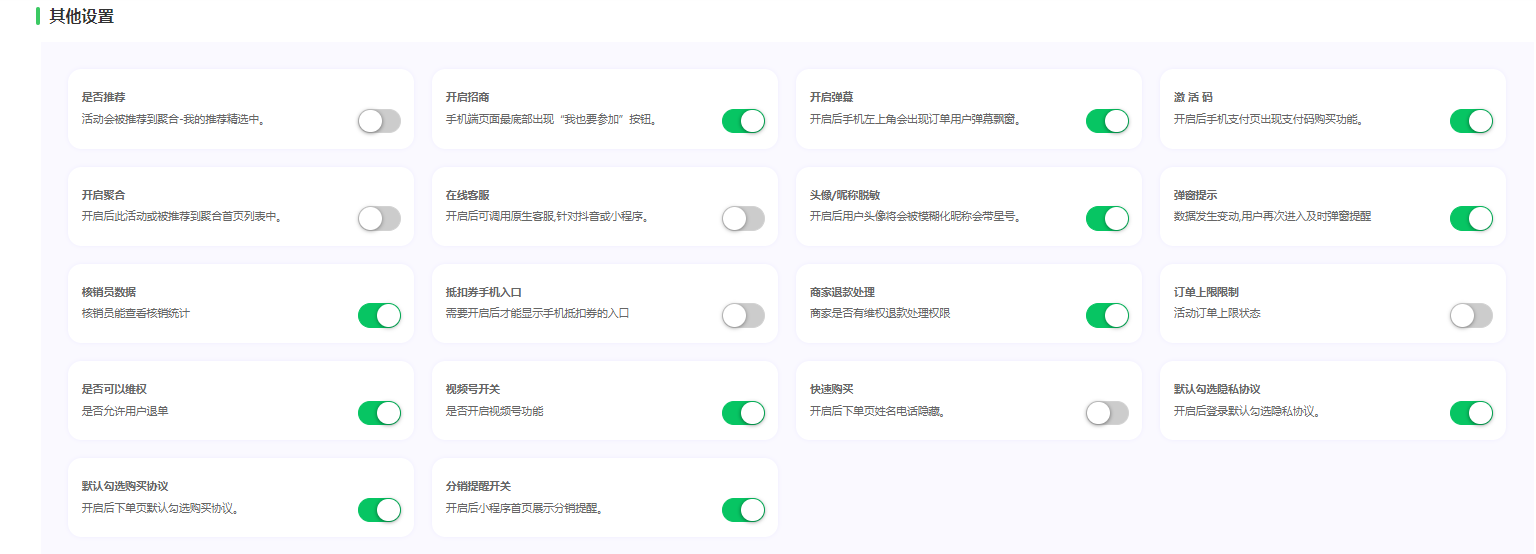The height and width of the screenshot is (554, 1536).
Task: Switch off the 激活码 toggle
Action: tap(1471, 122)
